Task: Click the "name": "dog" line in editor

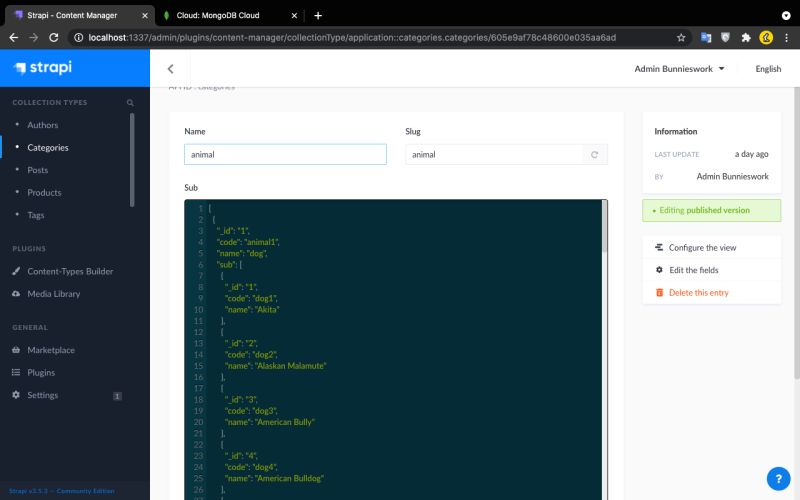Action: (242, 253)
